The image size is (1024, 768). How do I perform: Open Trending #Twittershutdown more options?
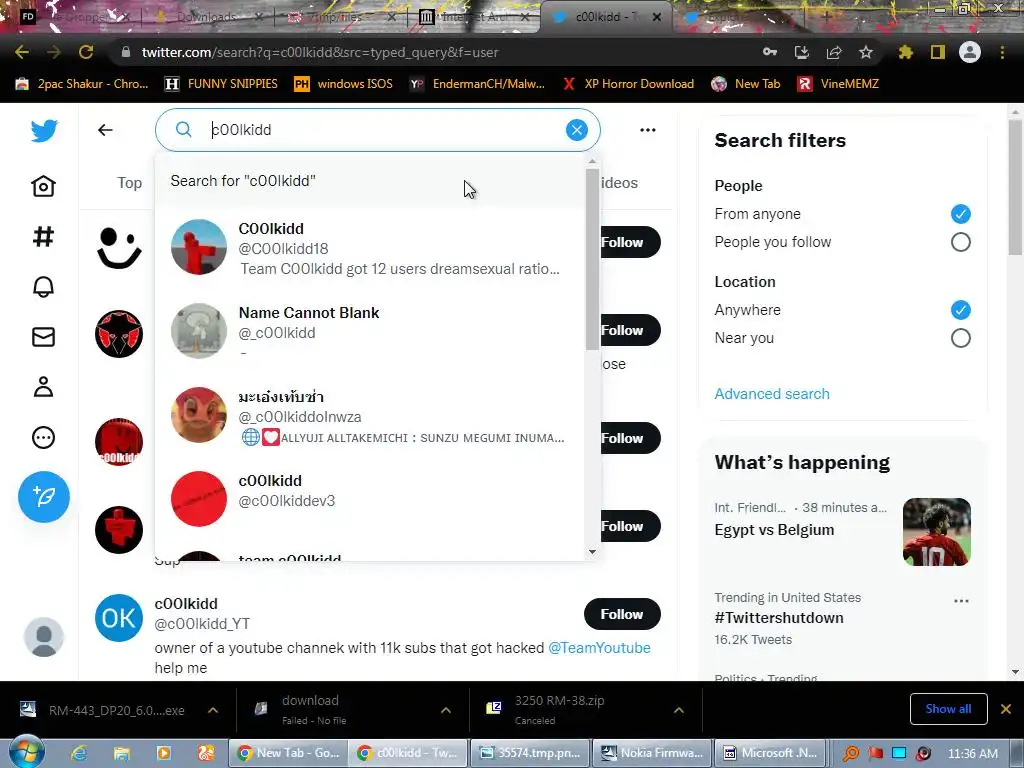961,601
